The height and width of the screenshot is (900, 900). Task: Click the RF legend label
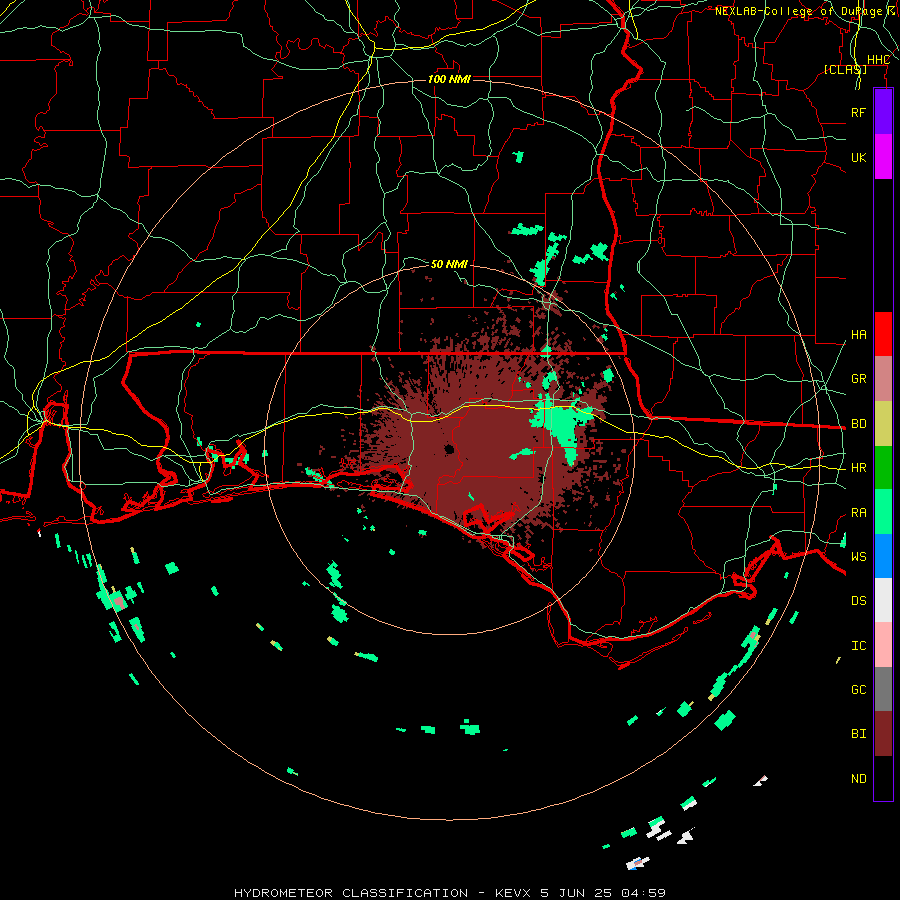tap(858, 112)
